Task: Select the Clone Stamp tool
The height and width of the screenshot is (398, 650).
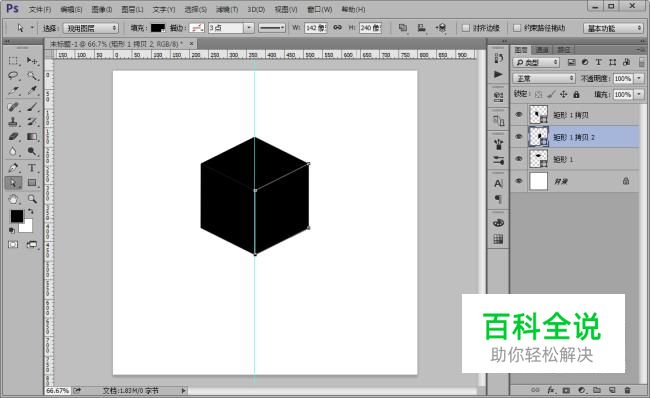Action: click(13, 122)
